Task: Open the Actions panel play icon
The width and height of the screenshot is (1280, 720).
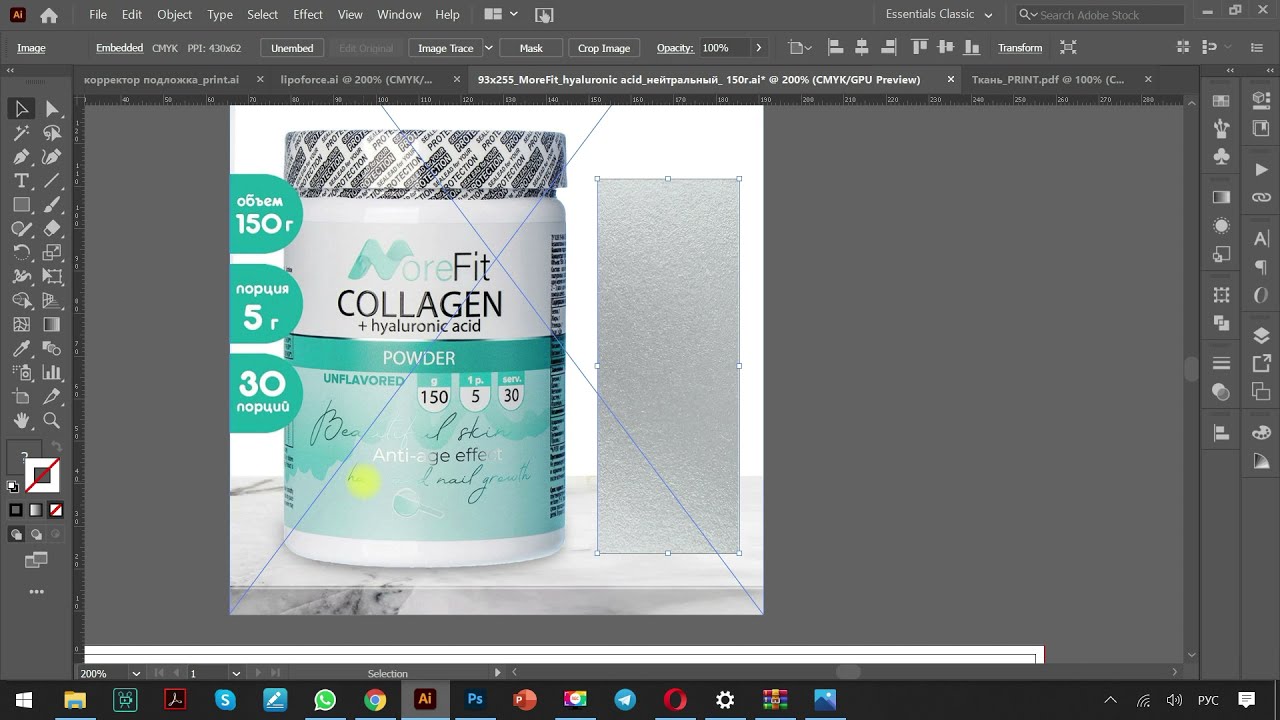Action: pyautogui.click(x=1261, y=170)
